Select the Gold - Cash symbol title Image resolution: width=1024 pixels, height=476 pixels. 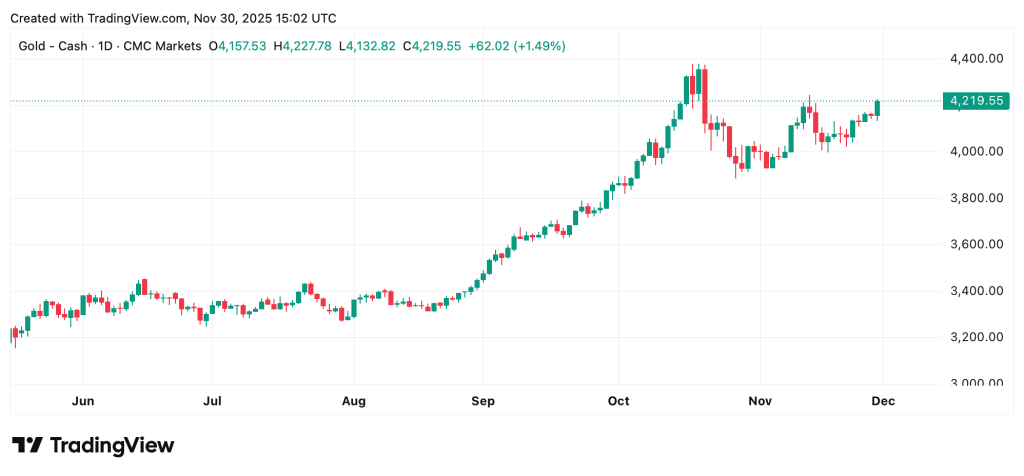(x=109, y=46)
